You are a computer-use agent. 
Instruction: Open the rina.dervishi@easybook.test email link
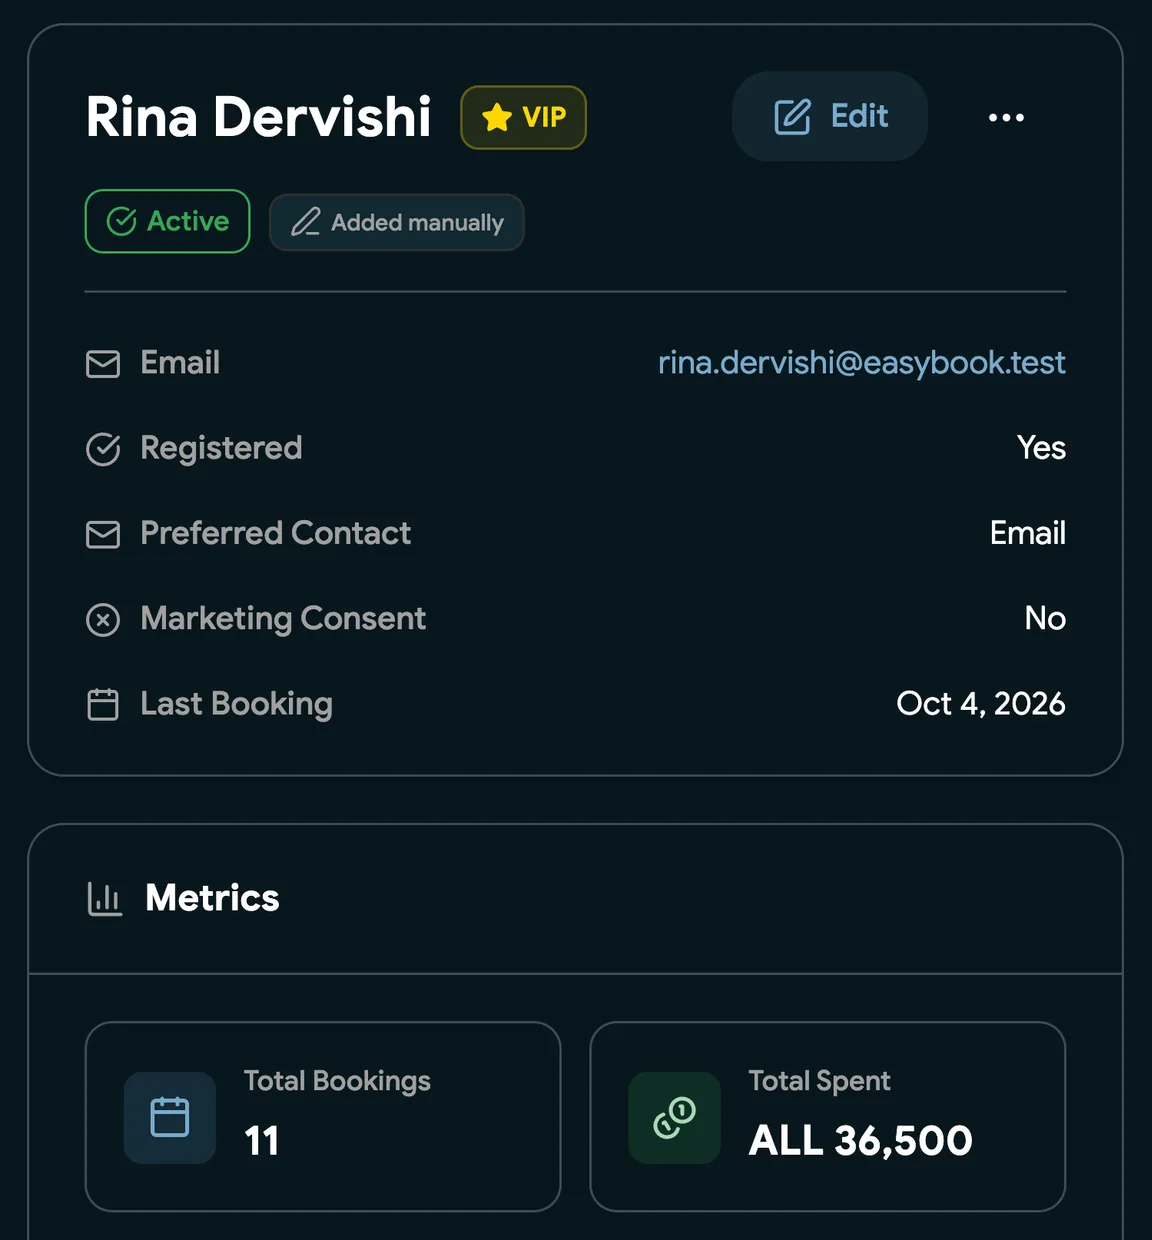(x=861, y=362)
